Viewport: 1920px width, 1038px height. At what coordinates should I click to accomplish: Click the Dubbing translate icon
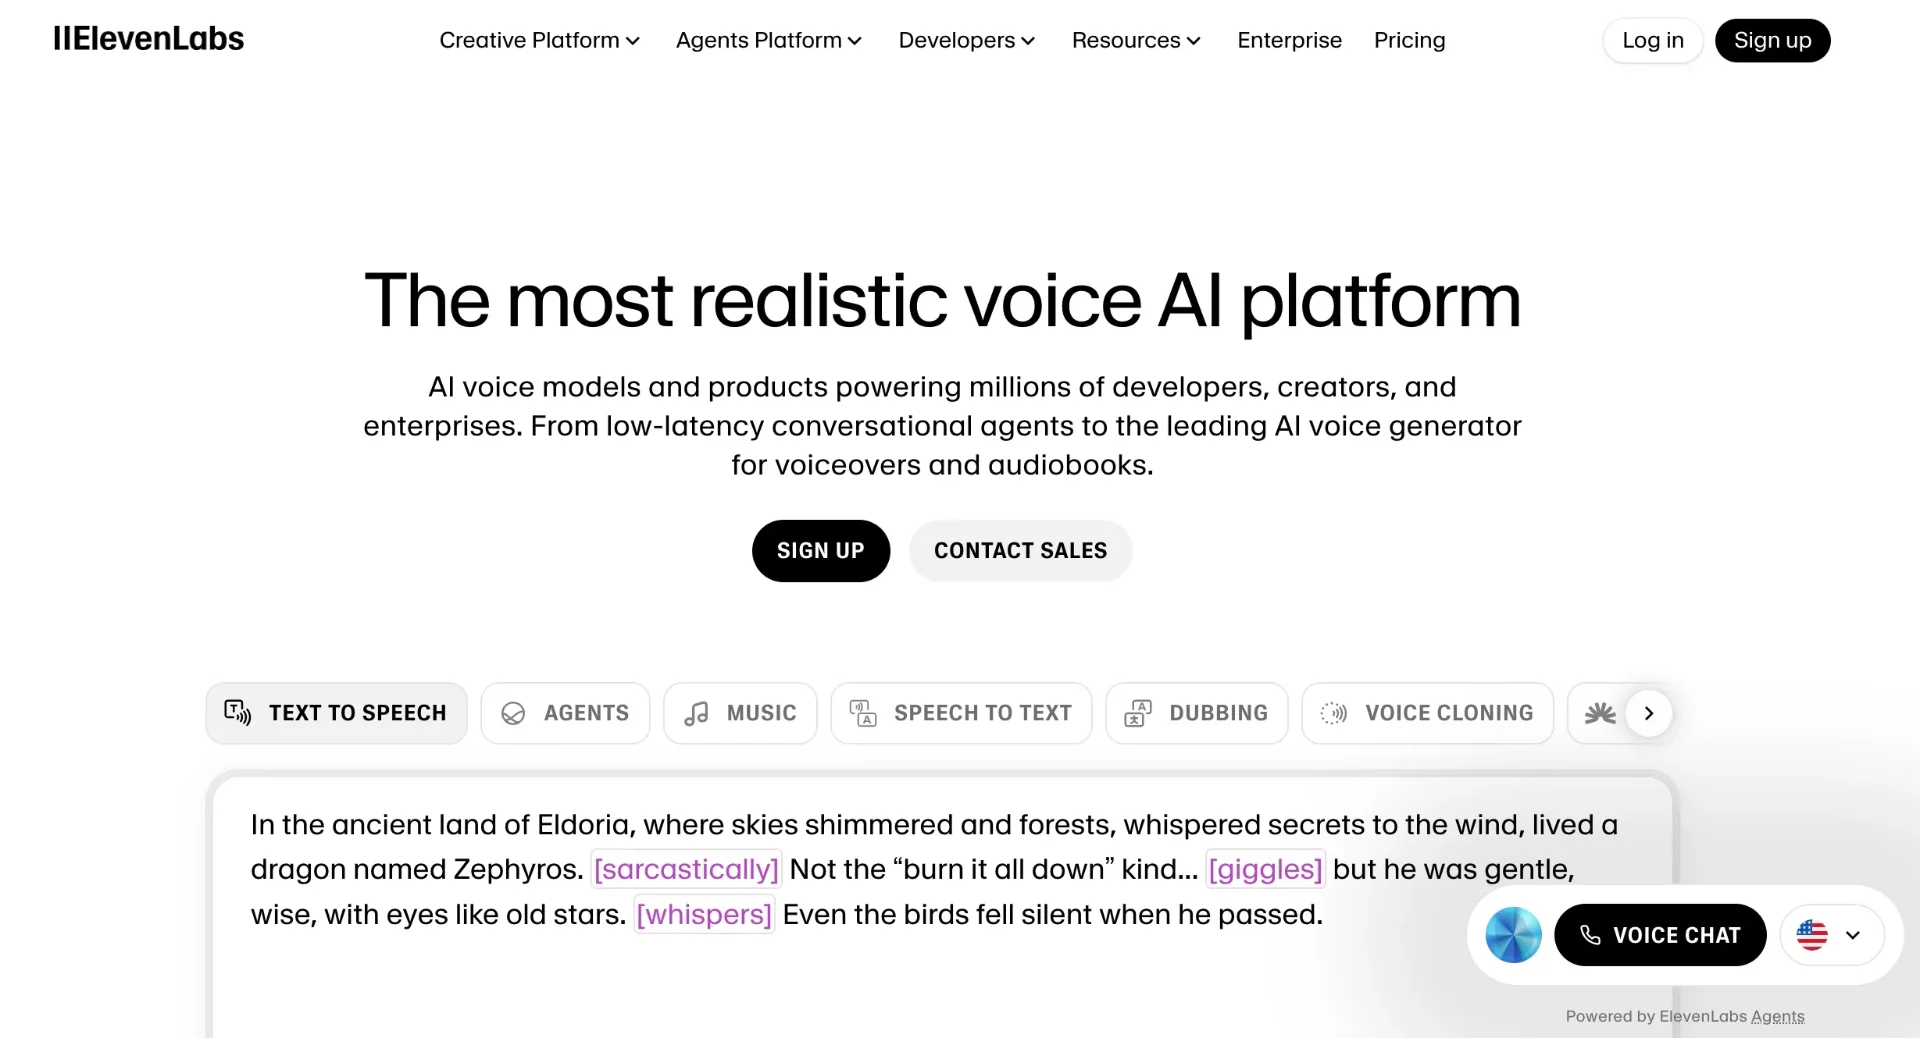1138,713
